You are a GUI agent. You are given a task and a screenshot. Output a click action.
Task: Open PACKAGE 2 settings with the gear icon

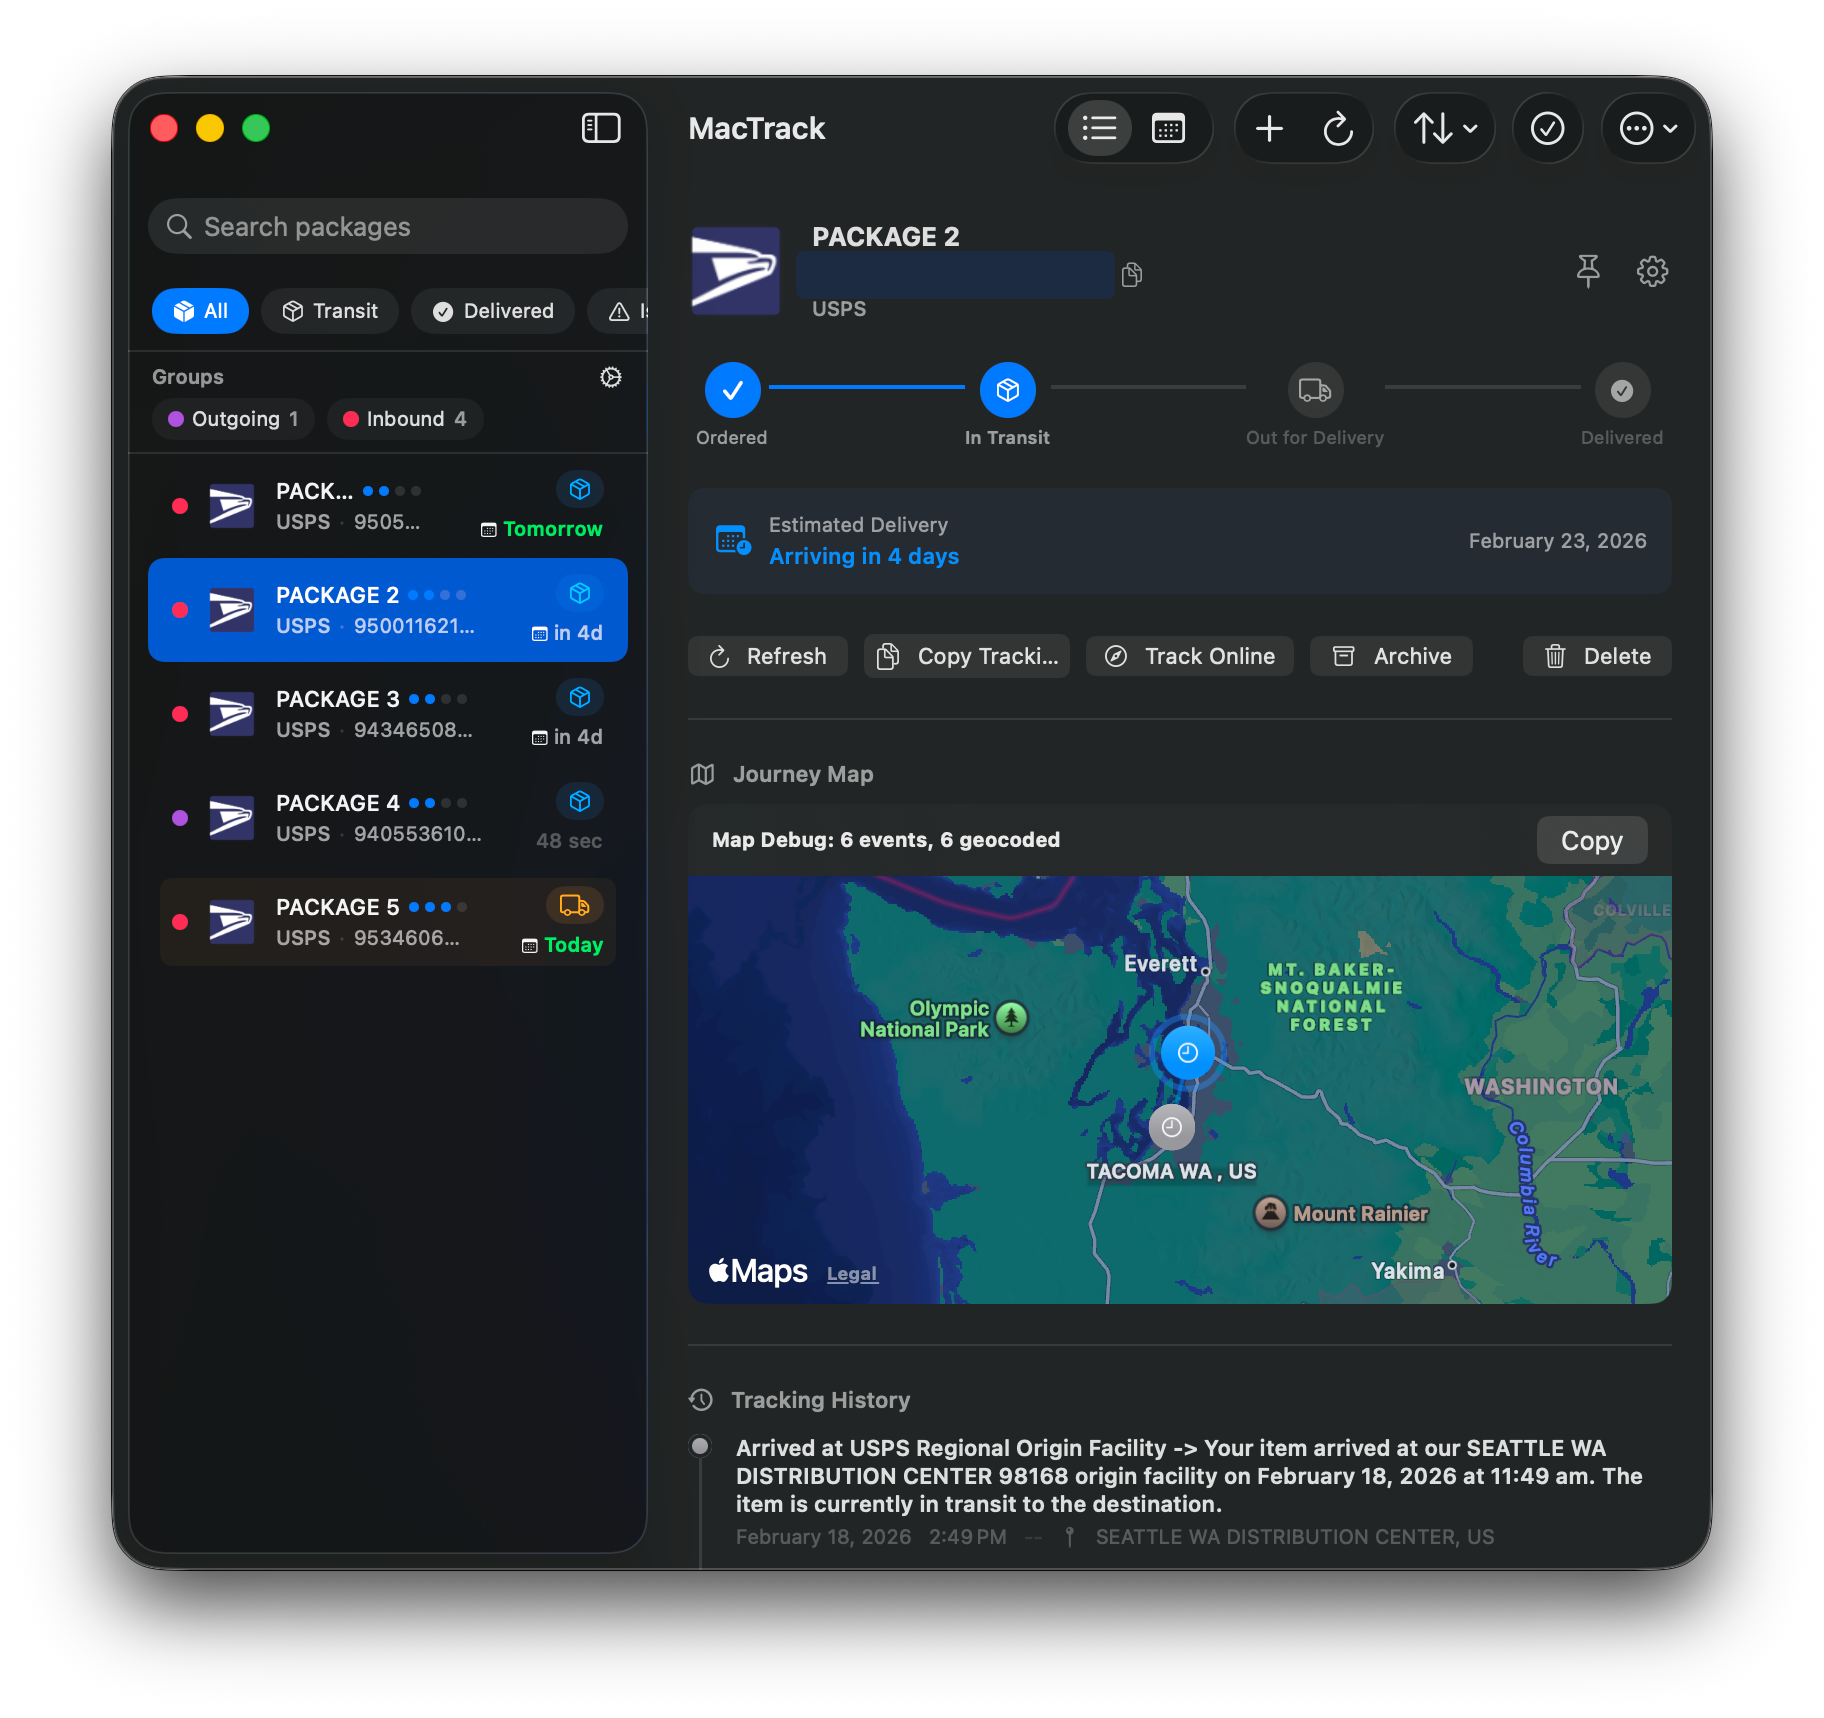[x=1652, y=271]
